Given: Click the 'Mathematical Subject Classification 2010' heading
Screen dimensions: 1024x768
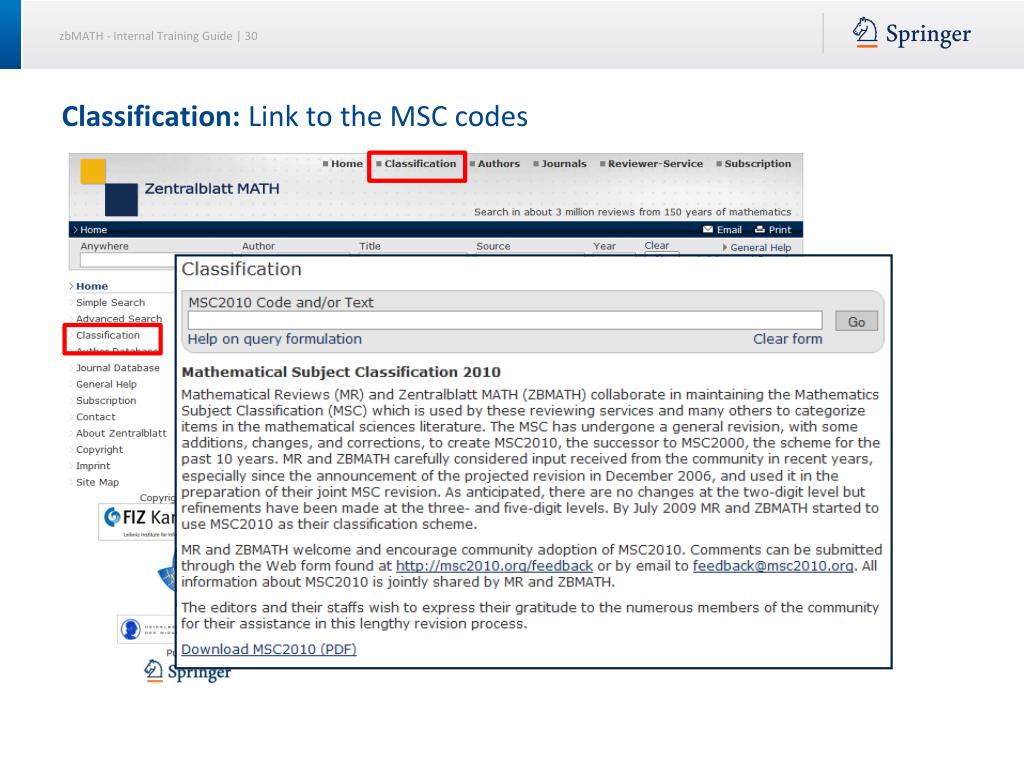Looking at the screenshot, I should pos(341,372).
